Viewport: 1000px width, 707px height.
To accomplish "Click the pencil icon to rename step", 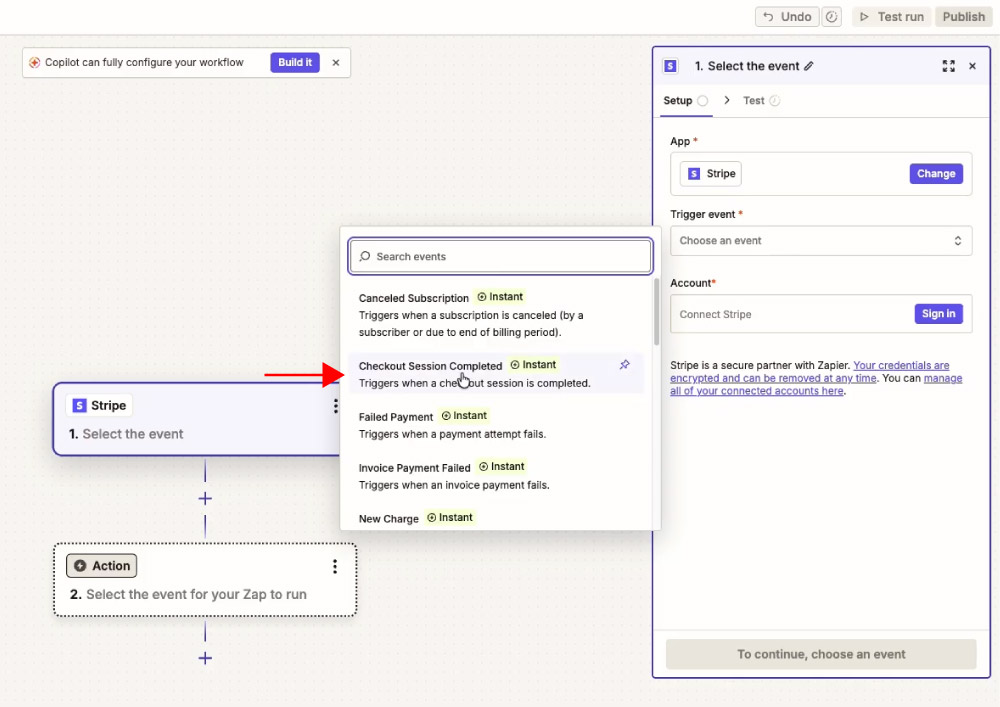I will click(x=809, y=66).
